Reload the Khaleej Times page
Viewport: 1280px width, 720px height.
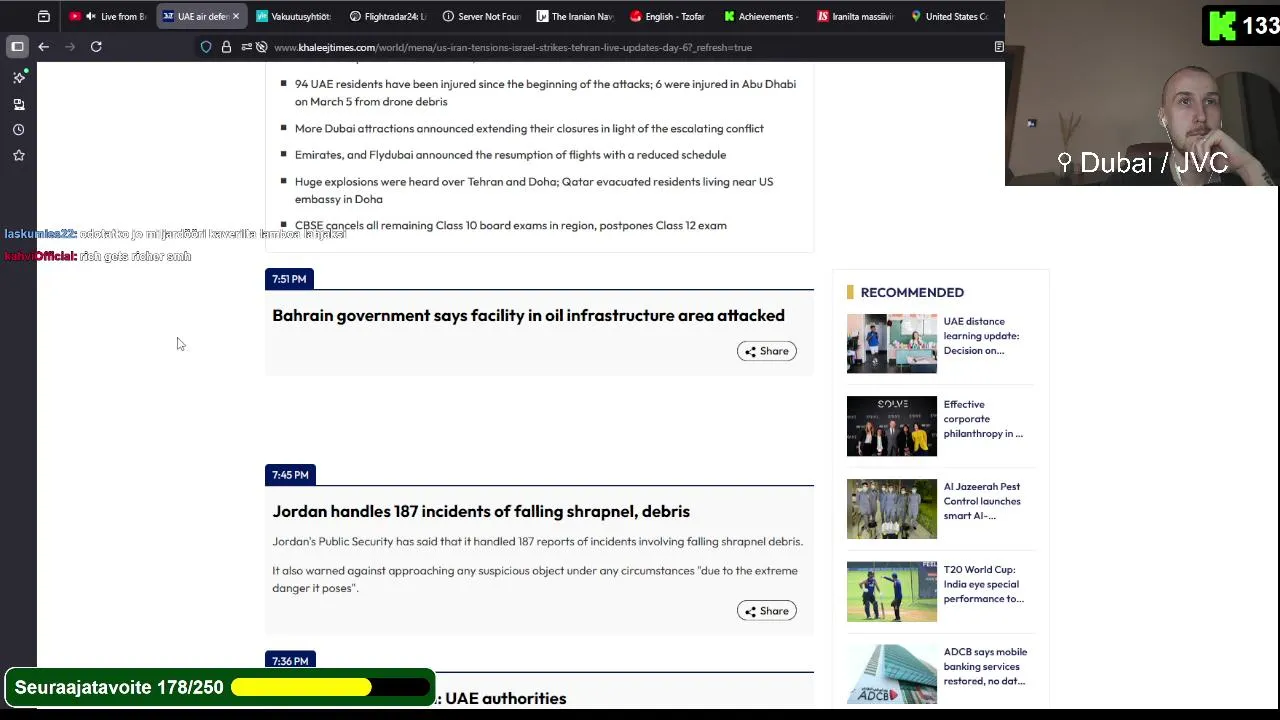tap(96, 46)
